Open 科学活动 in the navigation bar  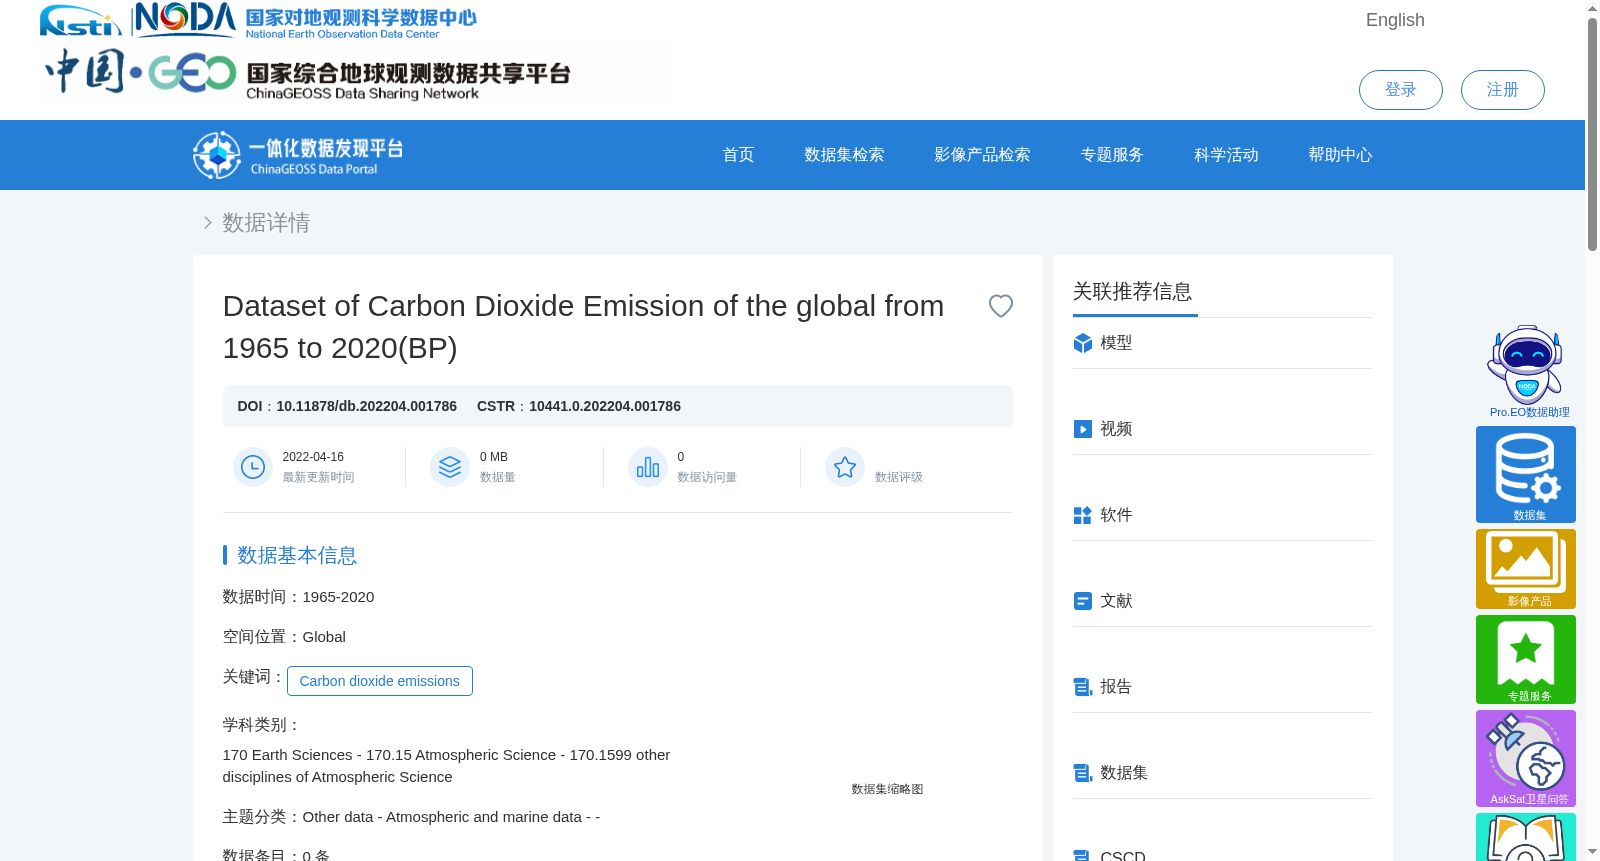coord(1226,155)
